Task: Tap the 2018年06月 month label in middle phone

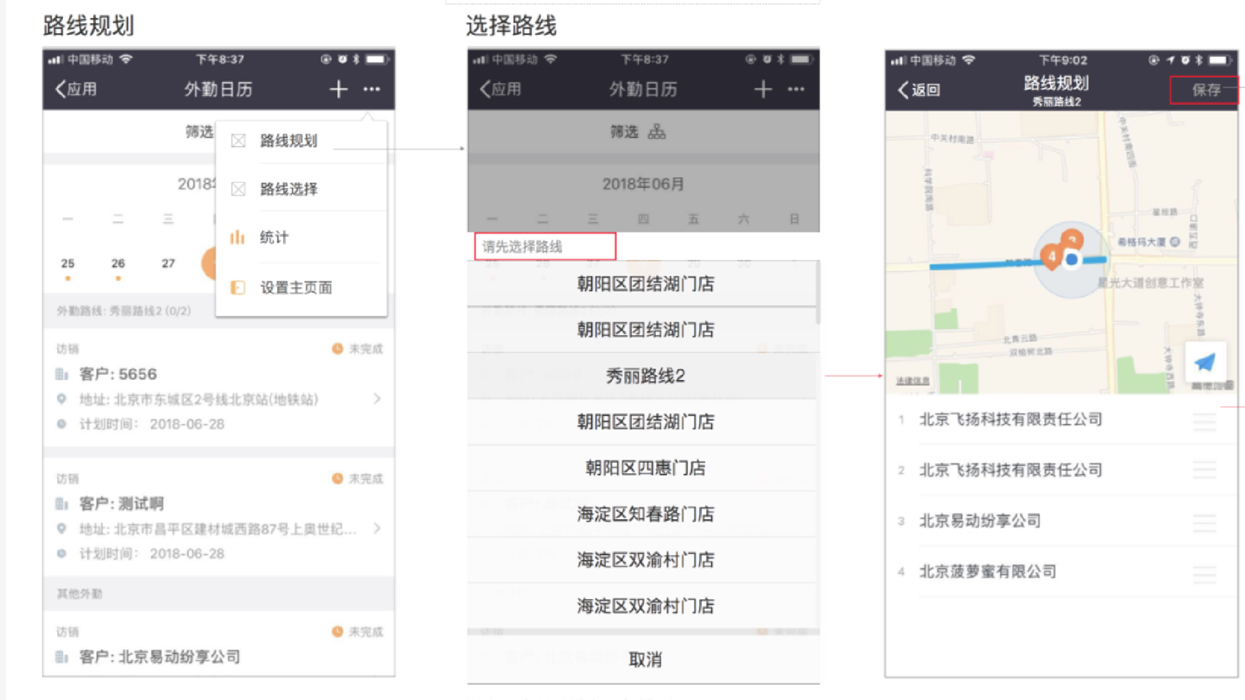Action: tap(644, 184)
